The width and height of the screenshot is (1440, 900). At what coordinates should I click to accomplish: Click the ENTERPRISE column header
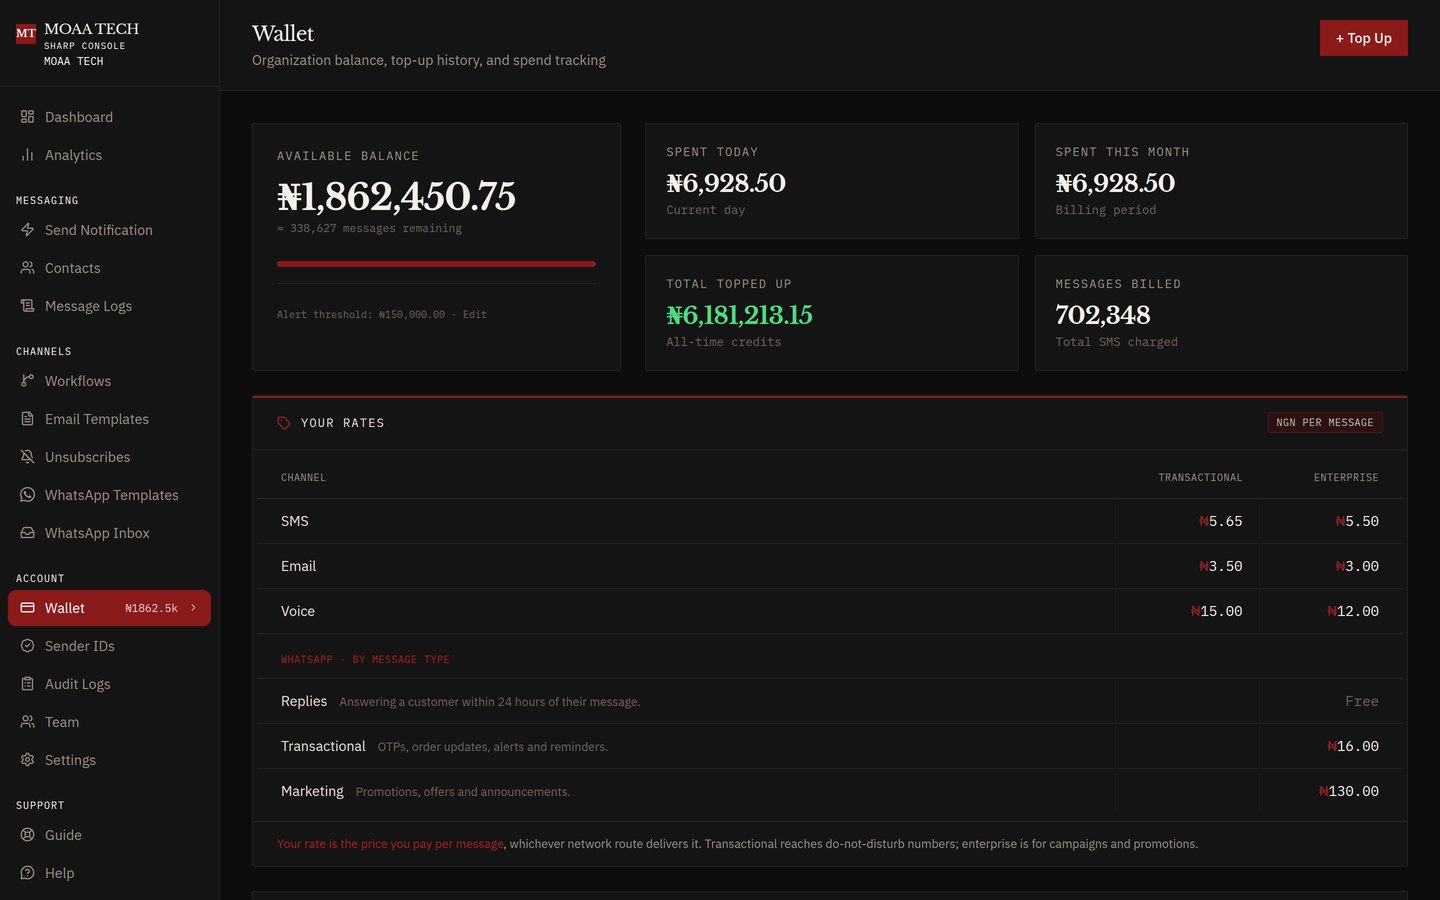click(x=1346, y=478)
